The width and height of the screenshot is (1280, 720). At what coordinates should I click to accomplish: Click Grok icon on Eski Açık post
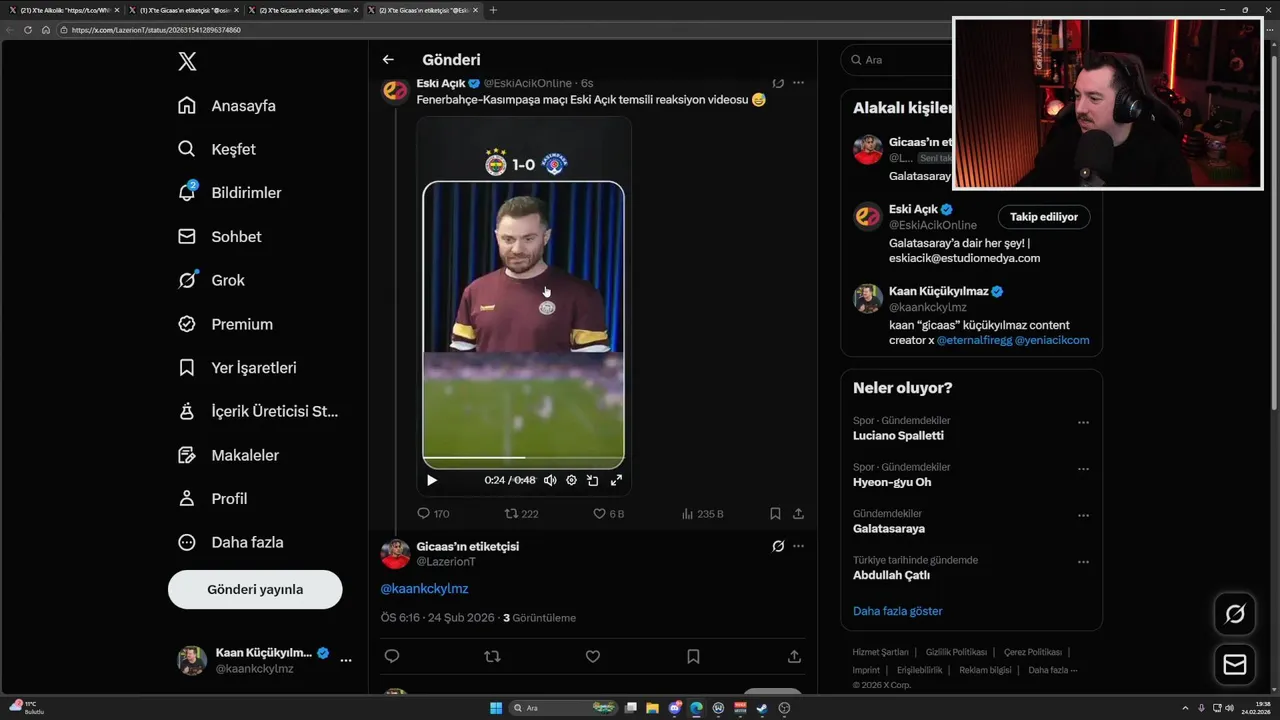click(x=778, y=83)
